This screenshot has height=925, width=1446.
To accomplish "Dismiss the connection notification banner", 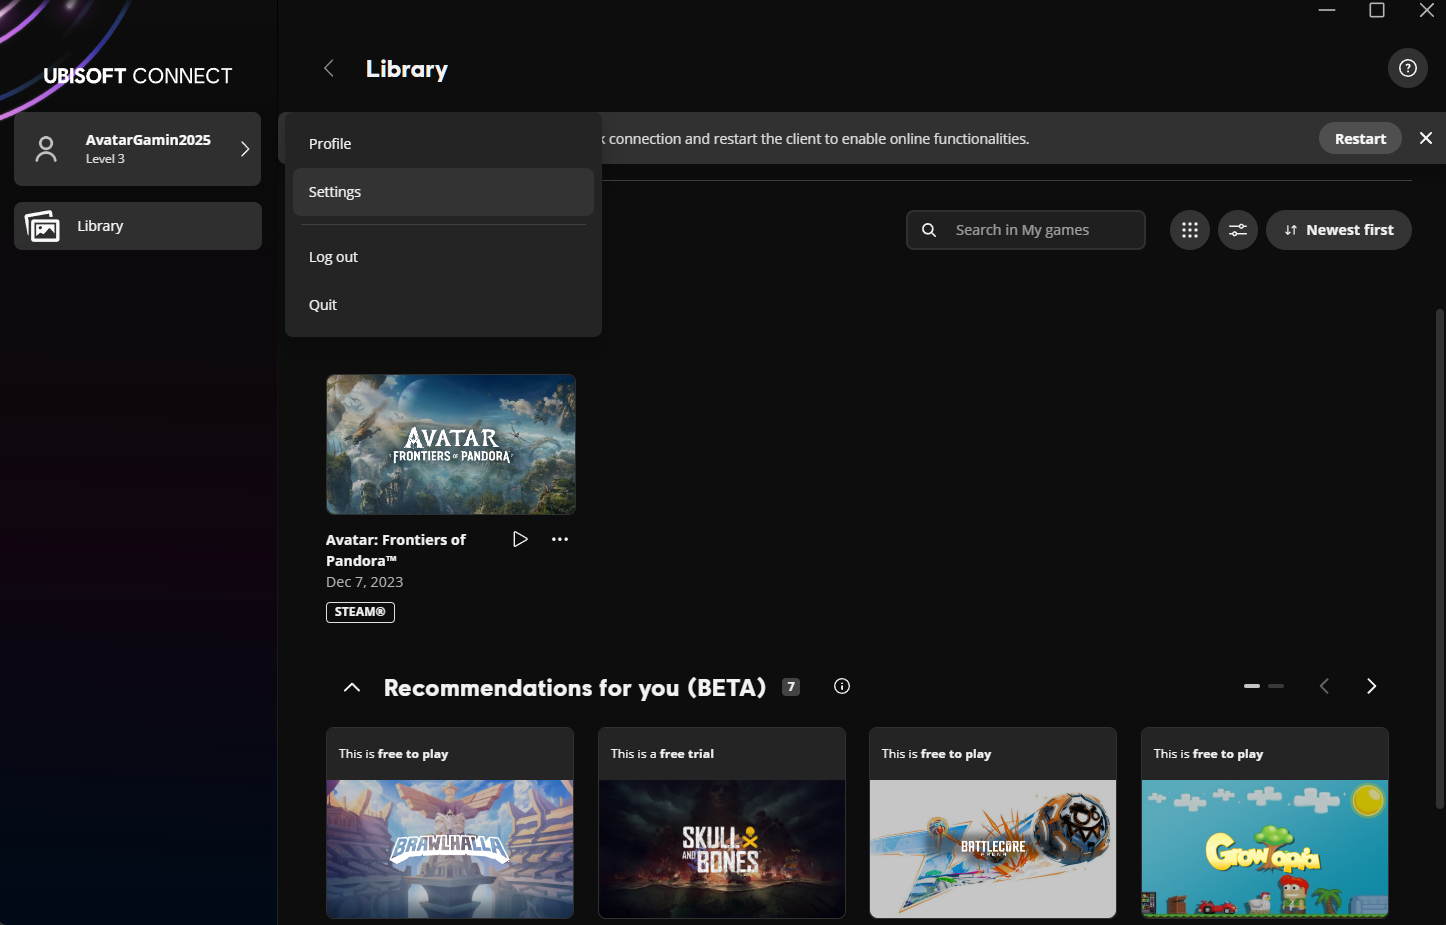I will (x=1426, y=138).
